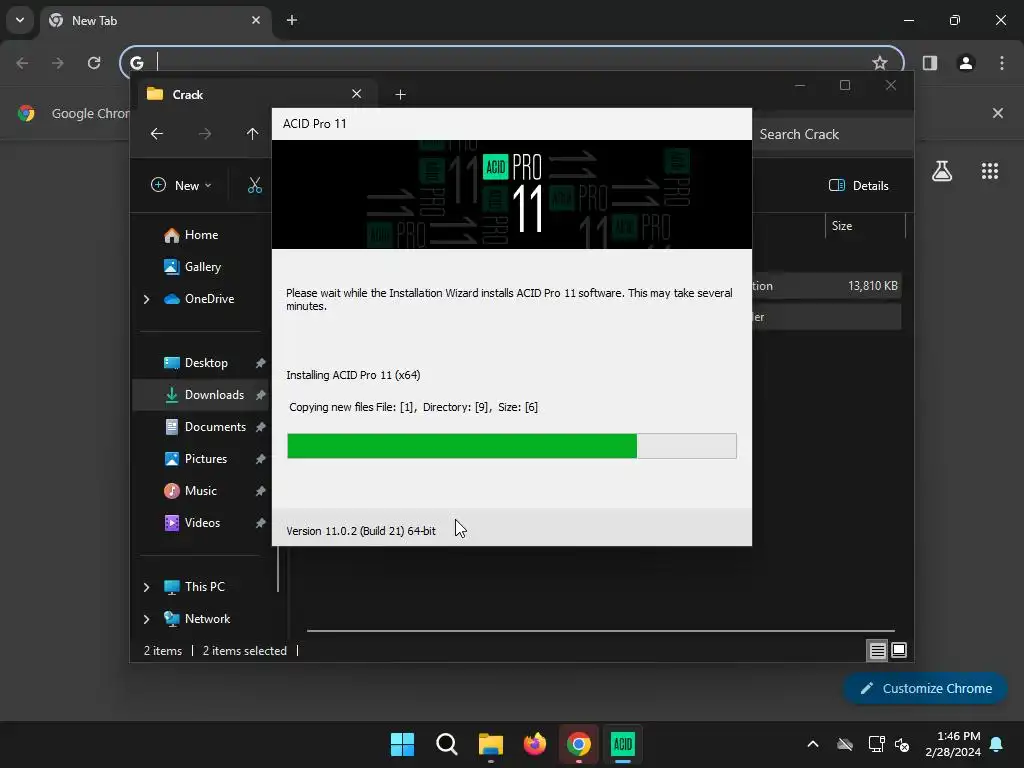Open the taskbar clock and date
Screen dimensions: 1024x768
coord(953,744)
